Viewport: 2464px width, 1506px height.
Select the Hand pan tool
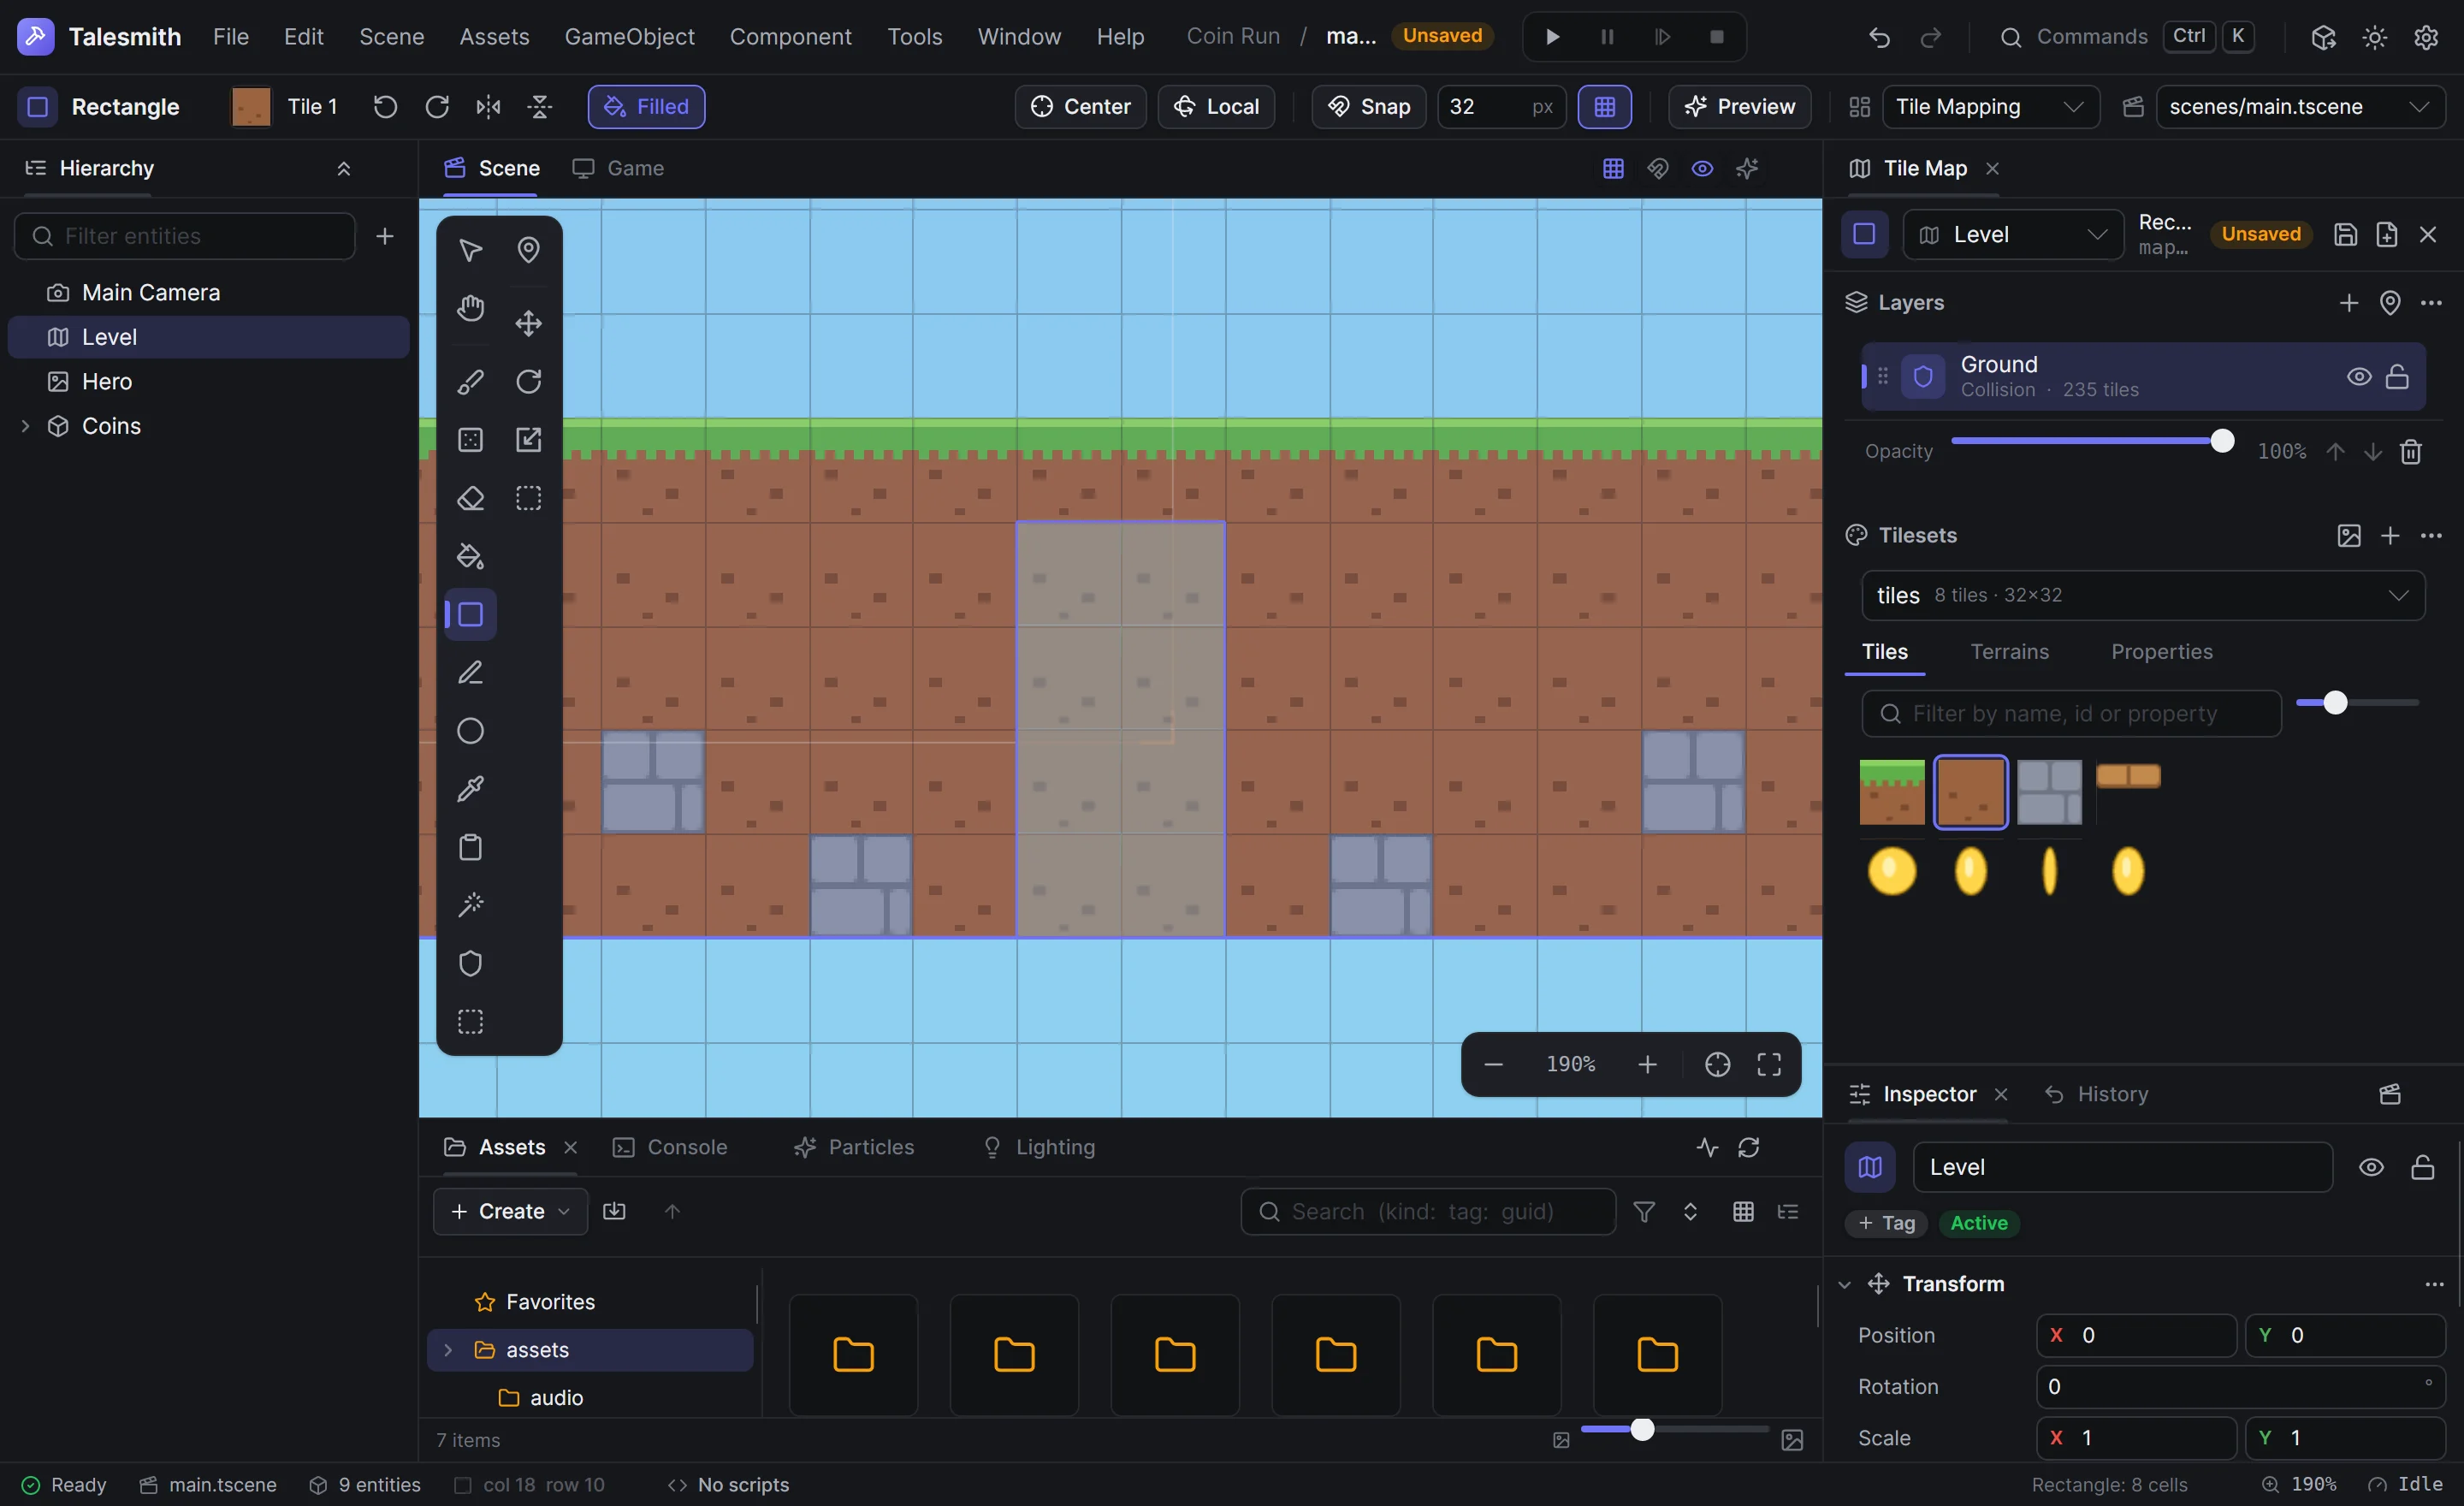(x=470, y=308)
